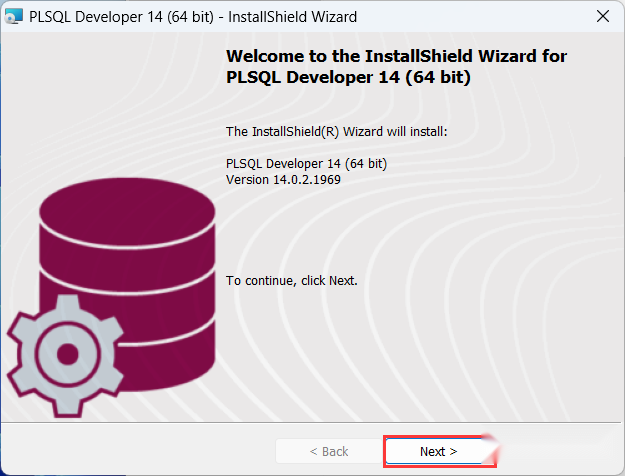This screenshot has height=476, width=625.
Task: Click the "To continue, click Next." instruction
Action: [291, 281]
